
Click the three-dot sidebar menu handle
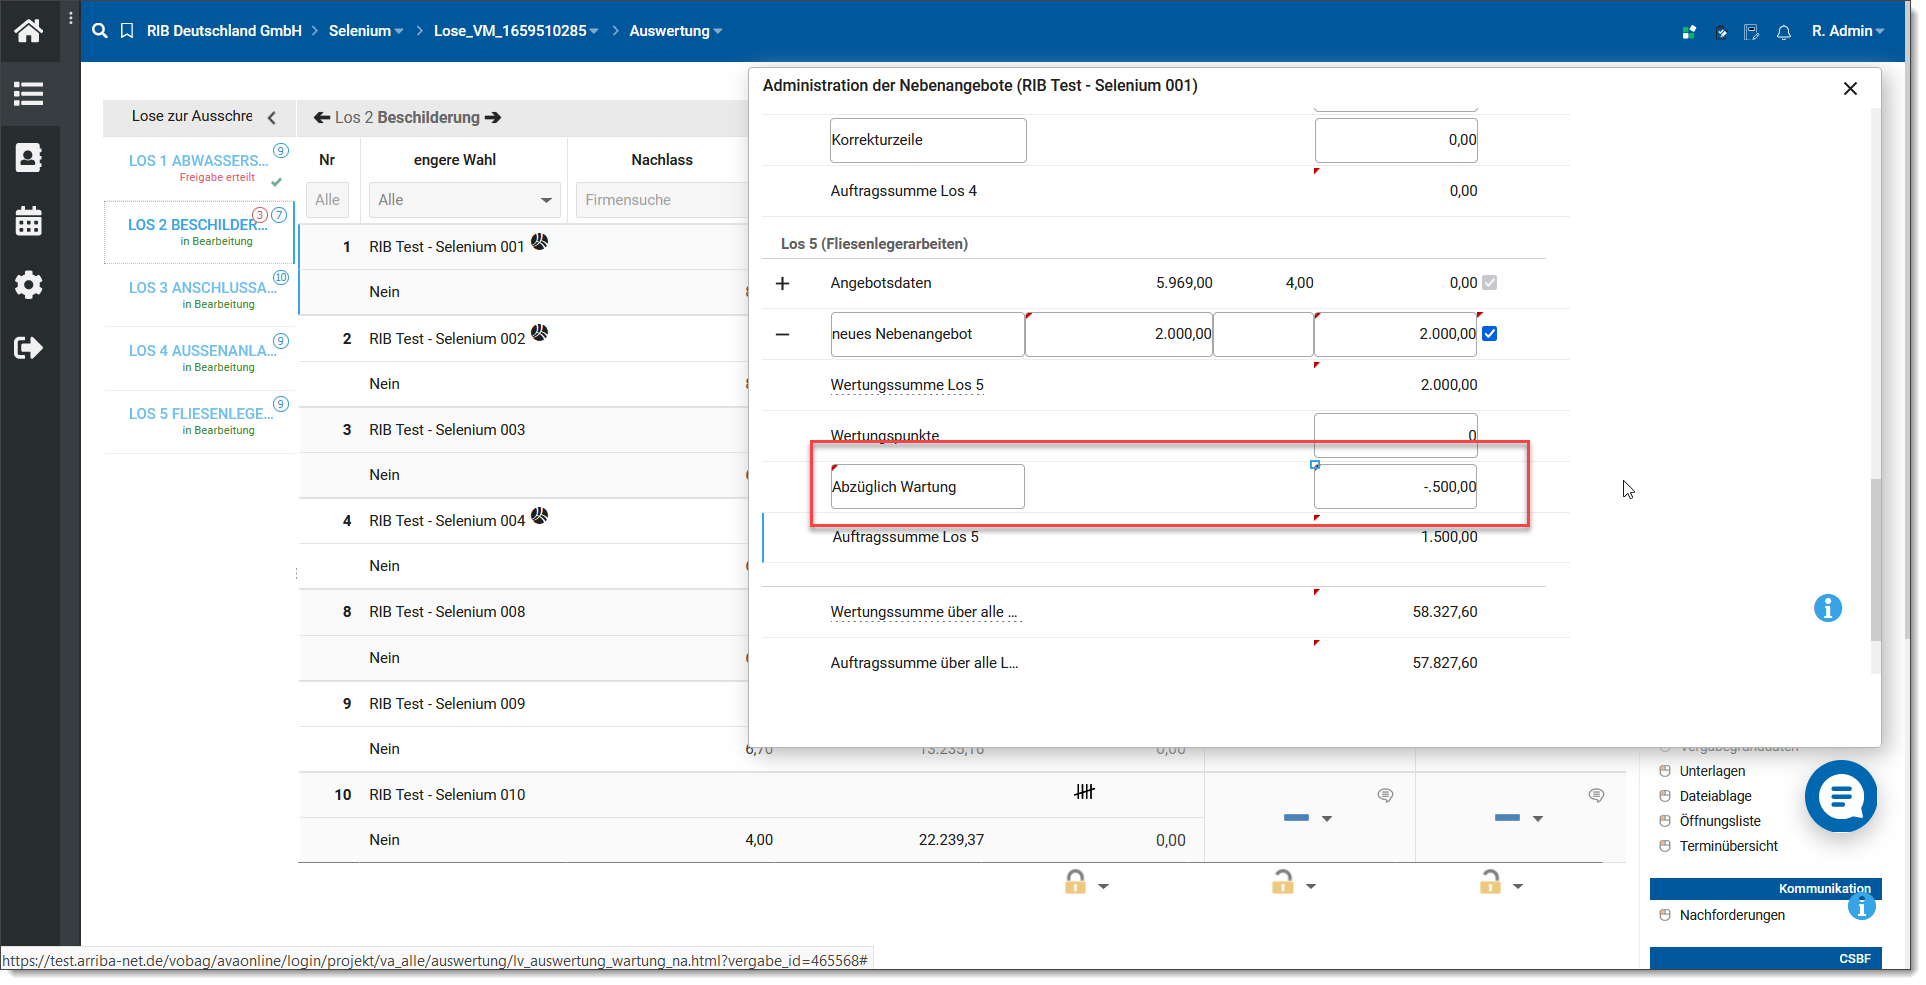click(71, 18)
